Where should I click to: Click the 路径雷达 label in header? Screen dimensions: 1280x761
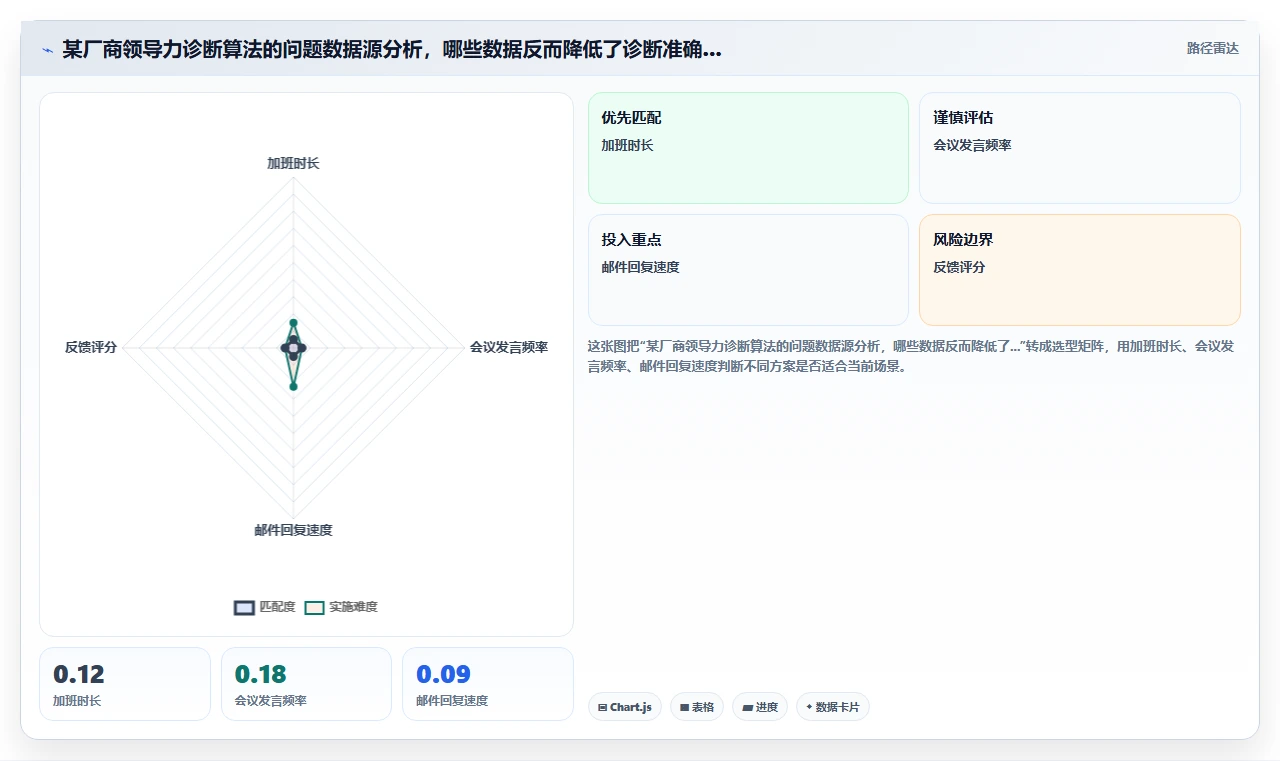(1212, 48)
